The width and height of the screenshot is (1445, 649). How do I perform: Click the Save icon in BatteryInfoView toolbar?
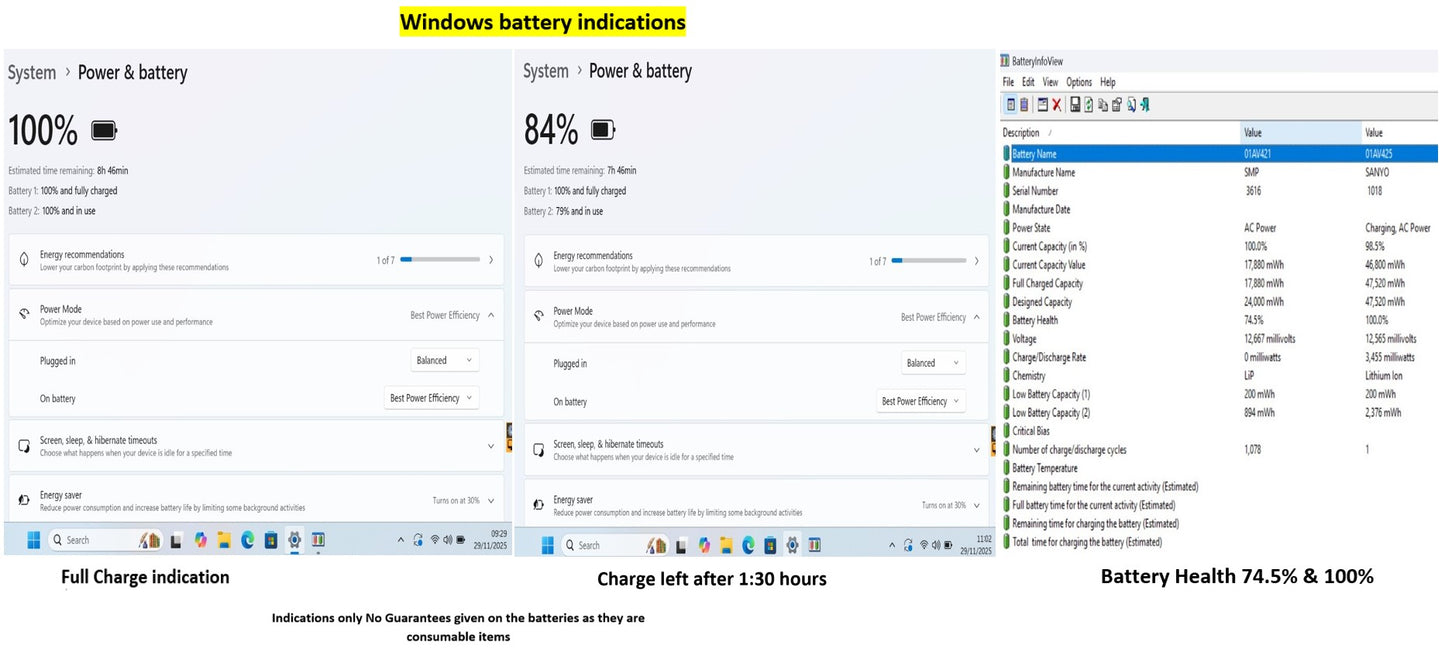1075,105
